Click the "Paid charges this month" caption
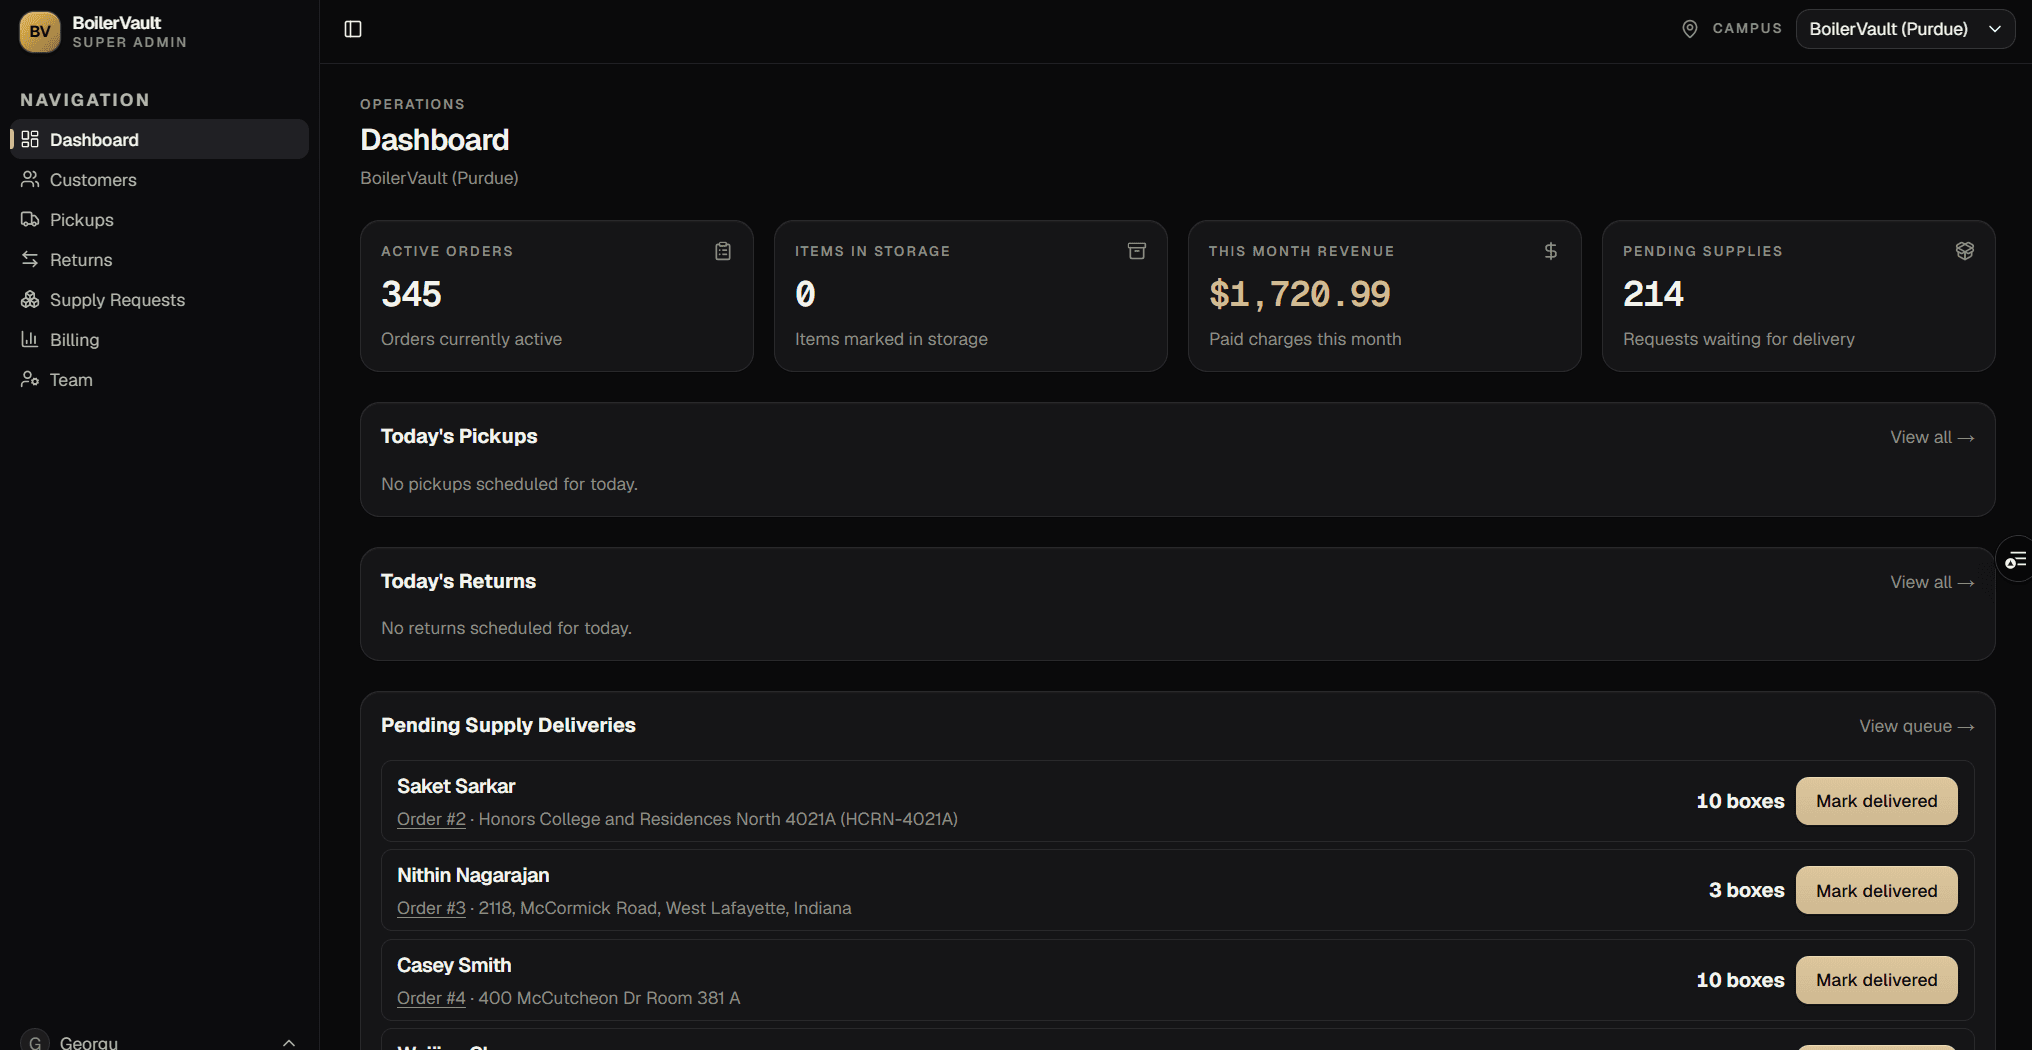This screenshot has height=1050, width=2032. click(1305, 339)
